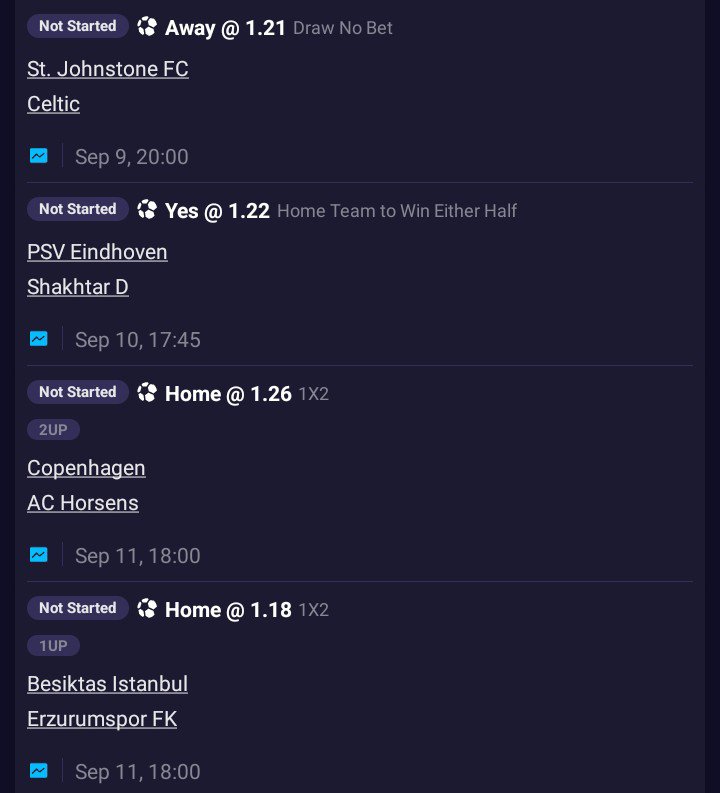Open Copenhagen team link
This screenshot has height=793, width=720.
point(86,468)
